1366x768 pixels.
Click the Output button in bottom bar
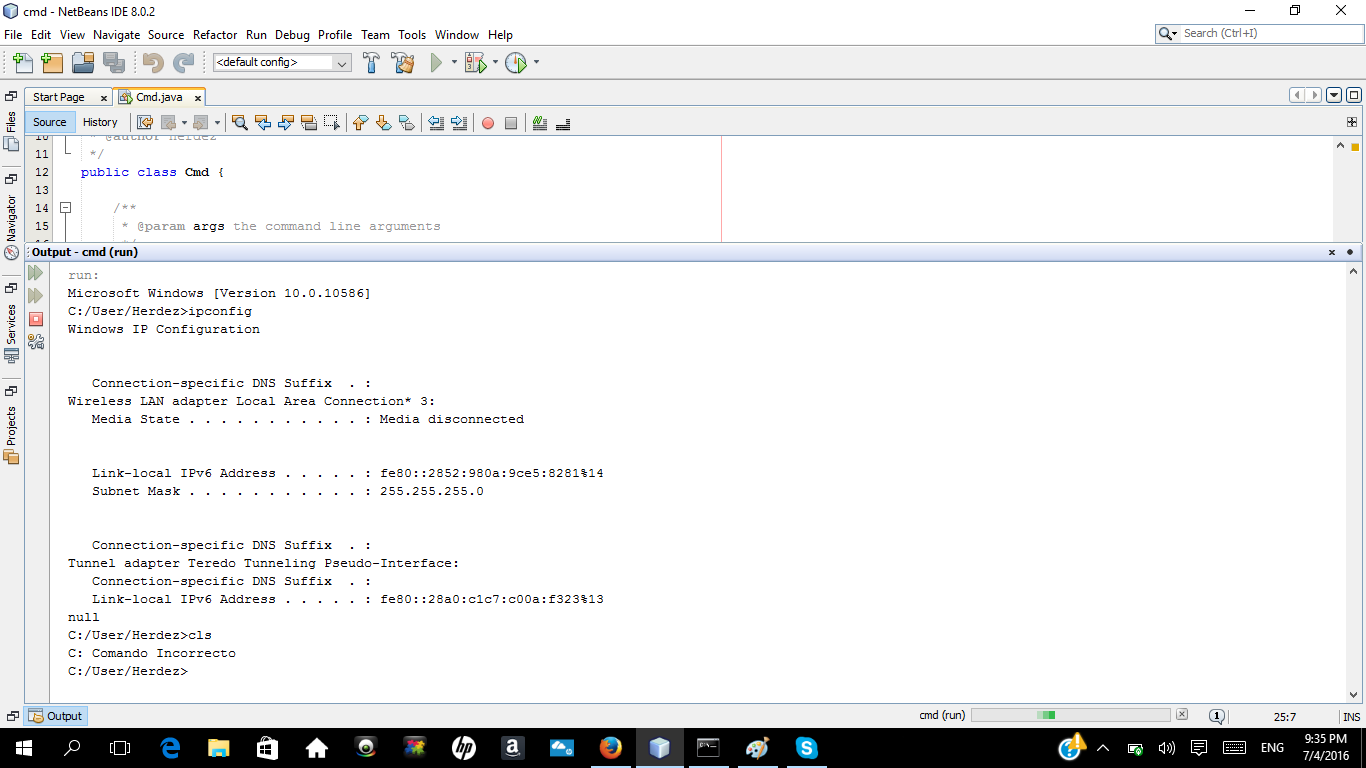[x=56, y=716]
